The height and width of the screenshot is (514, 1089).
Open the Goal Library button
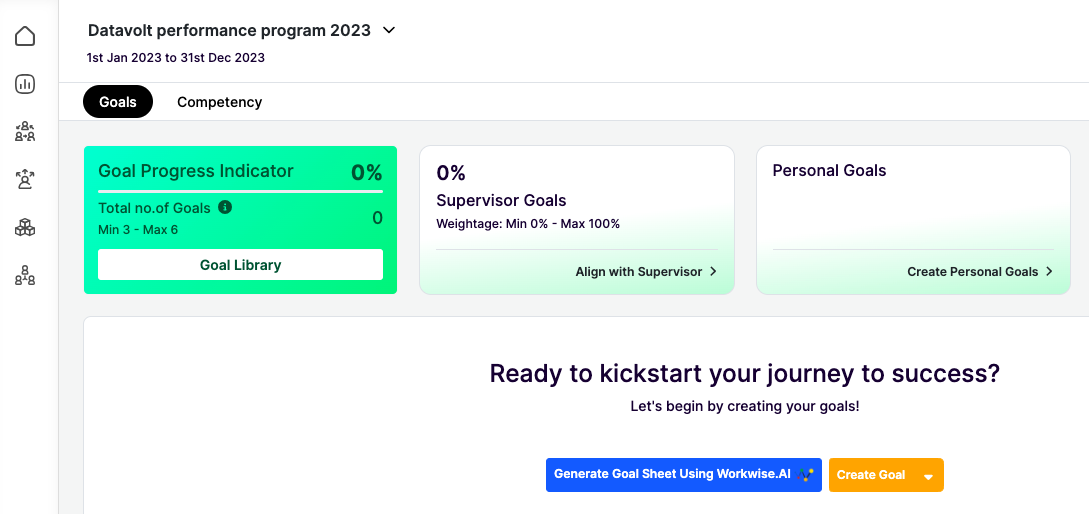tap(240, 265)
